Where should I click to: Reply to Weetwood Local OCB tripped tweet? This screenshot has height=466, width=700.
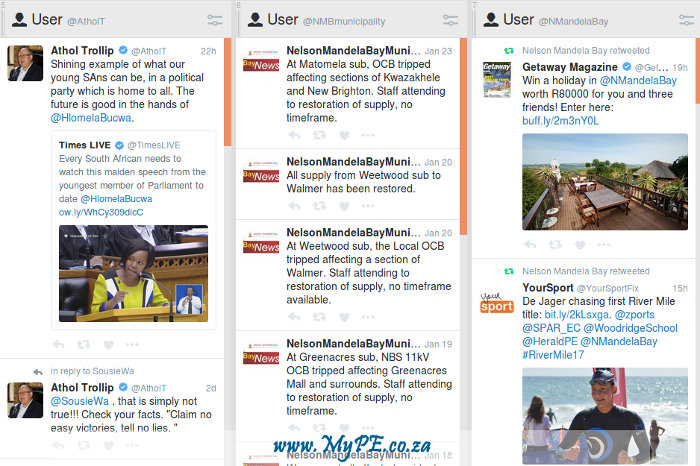[294, 317]
